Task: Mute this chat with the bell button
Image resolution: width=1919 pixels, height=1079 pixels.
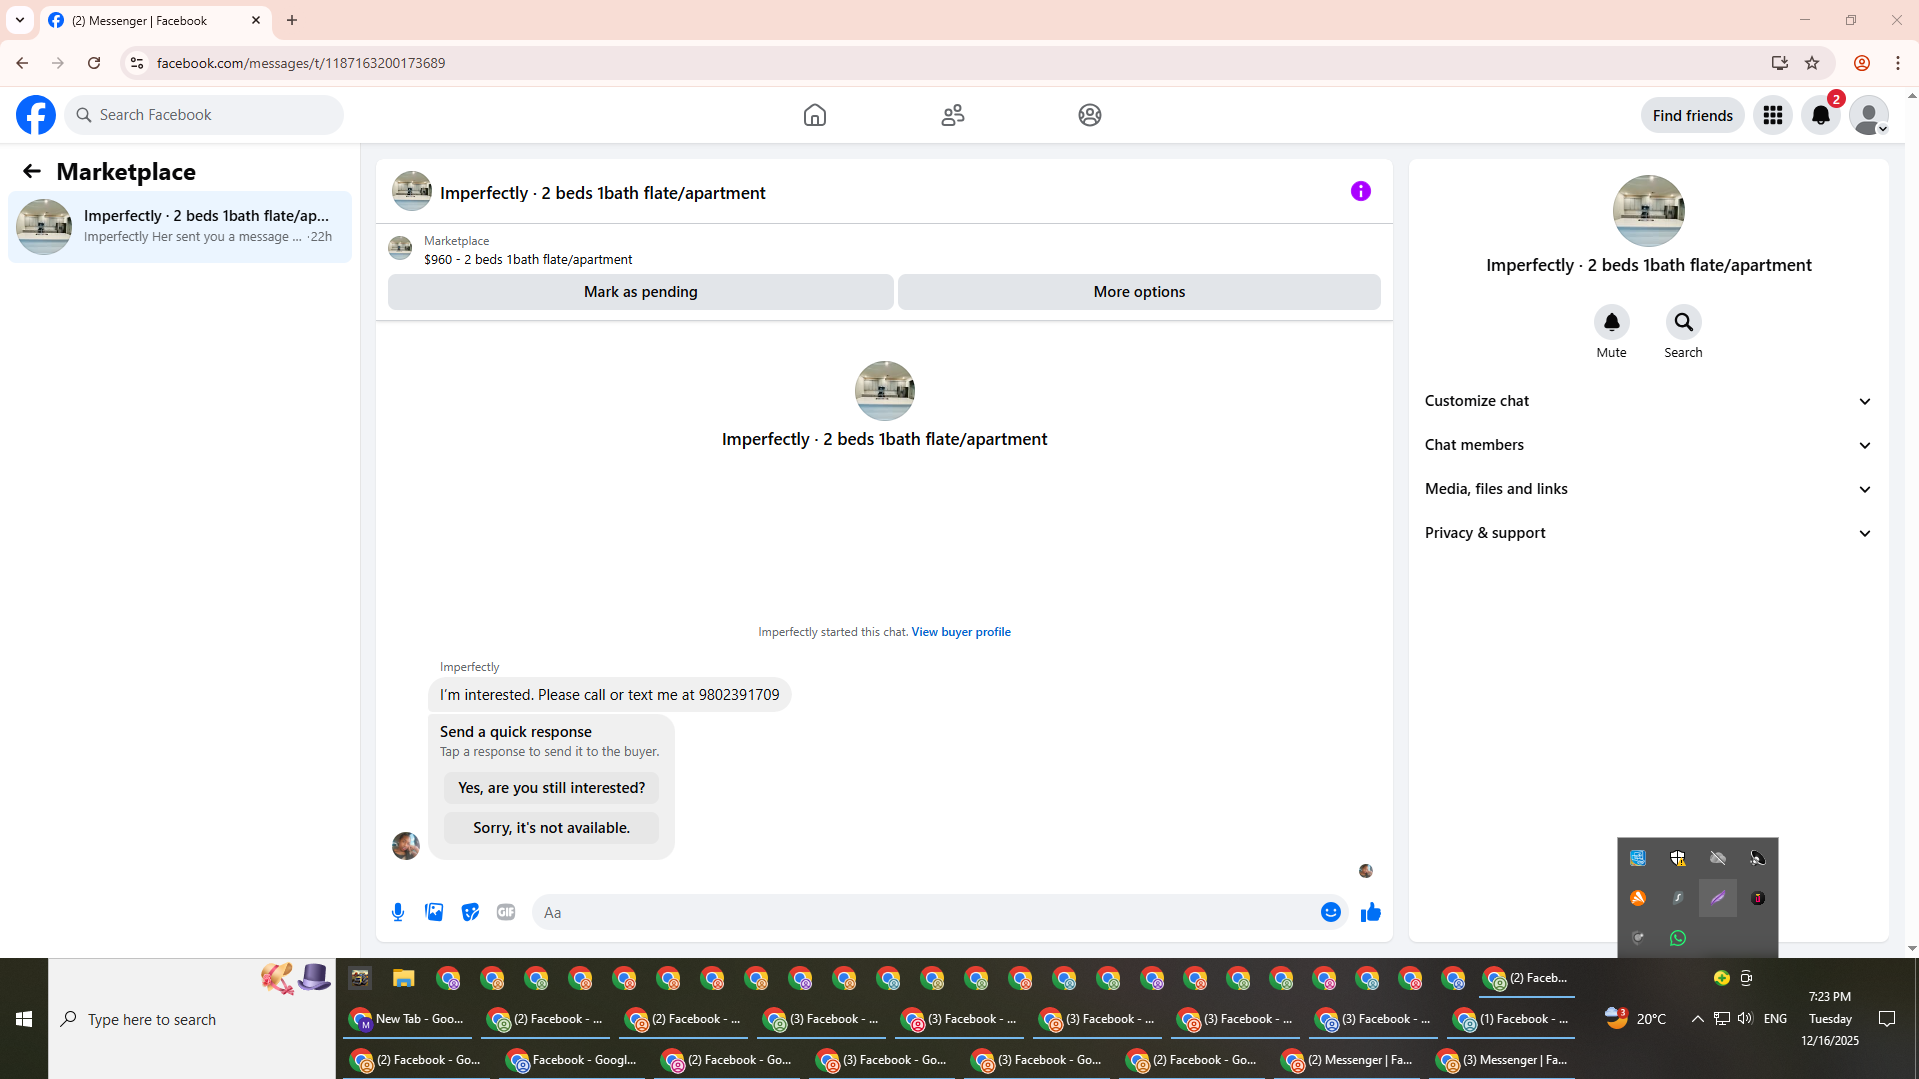Action: click(x=1612, y=322)
